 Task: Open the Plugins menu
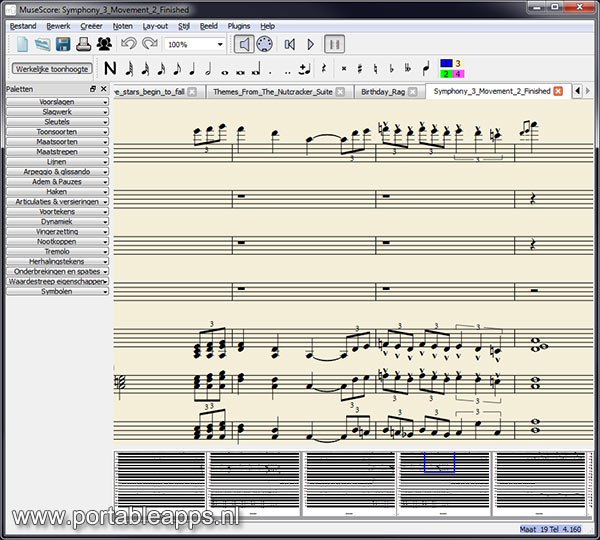click(239, 26)
